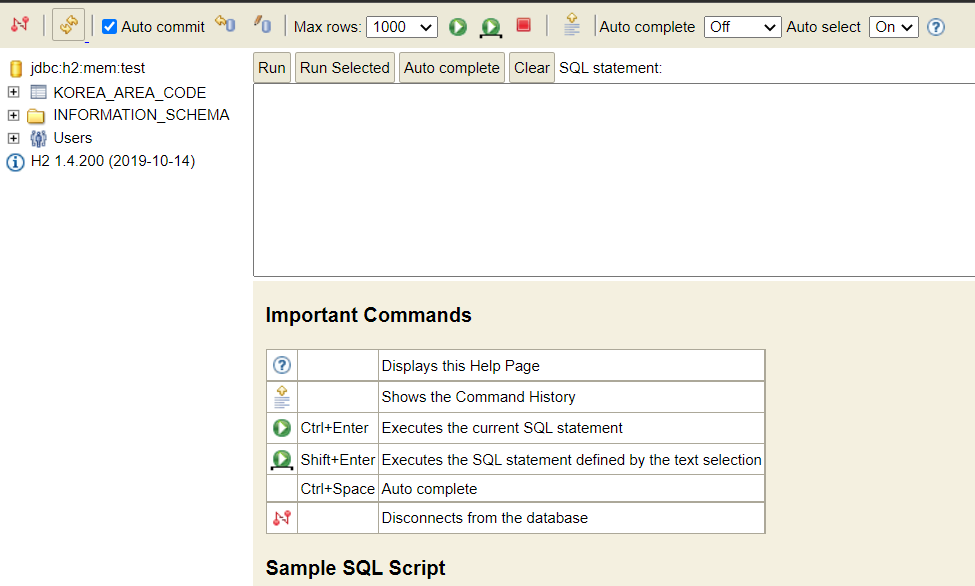The height and width of the screenshot is (586, 975).
Task: Click the 'Ctrl+Space' shortcut cell
Action: click(x=338, y=489)
